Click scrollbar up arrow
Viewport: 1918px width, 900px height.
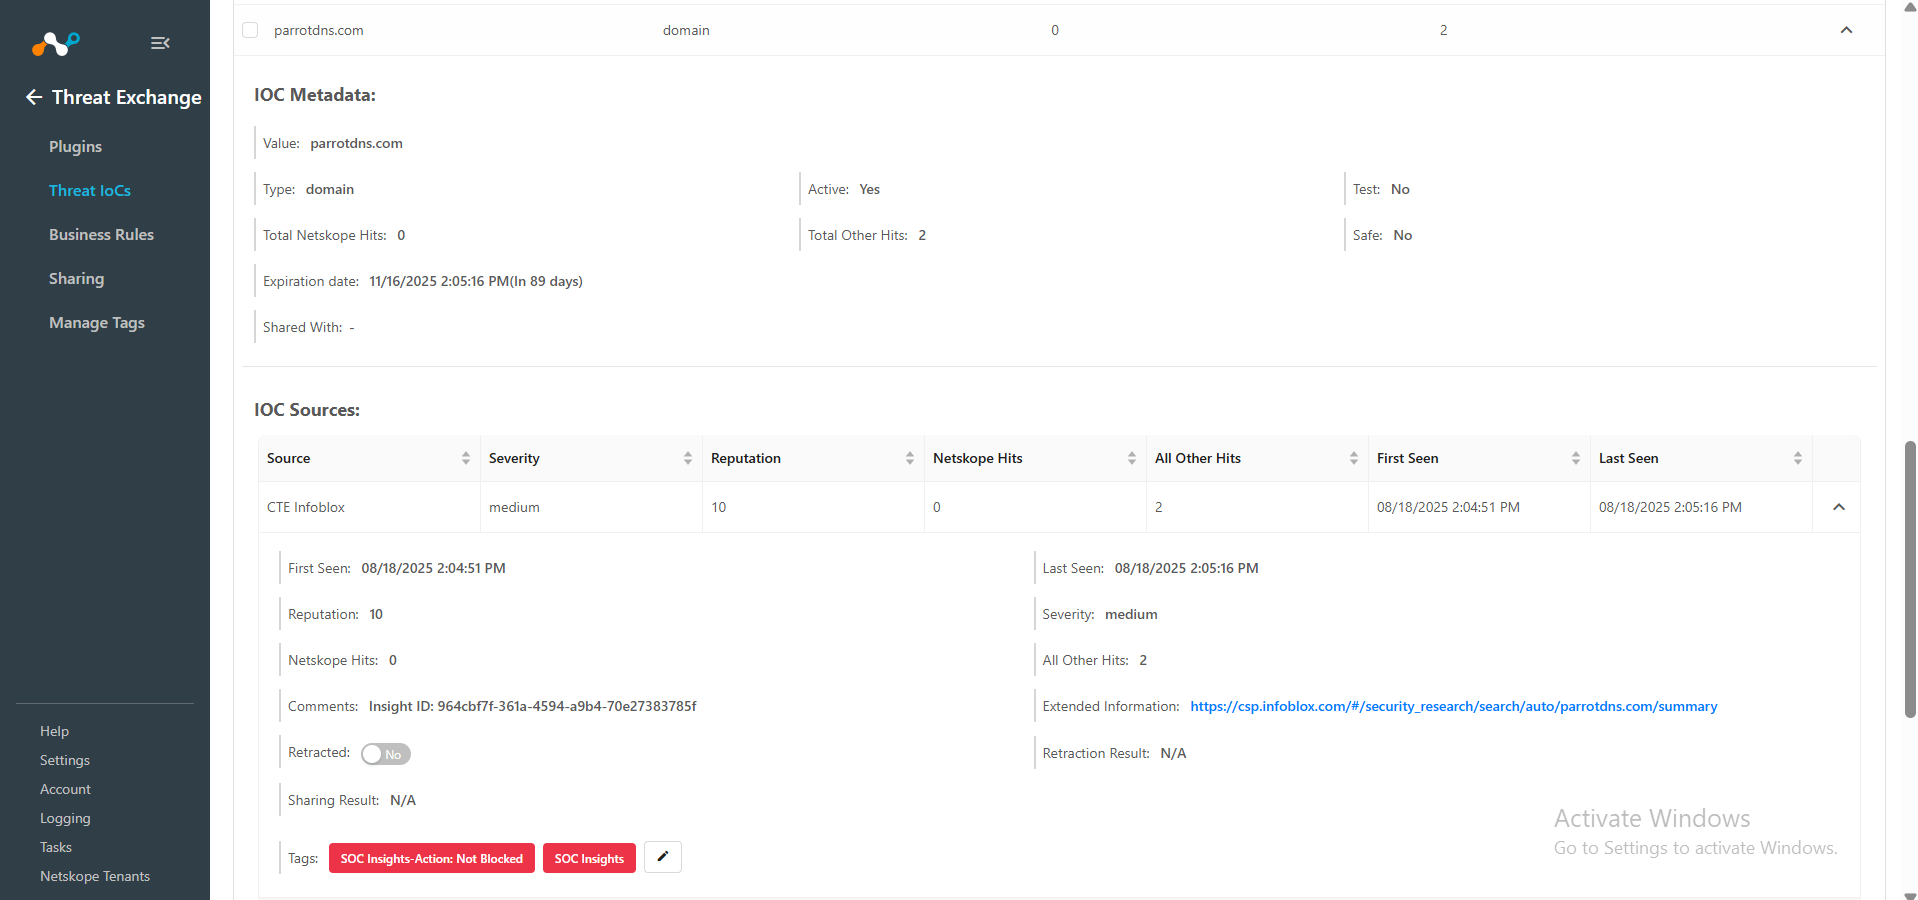tap(1910, 7)
